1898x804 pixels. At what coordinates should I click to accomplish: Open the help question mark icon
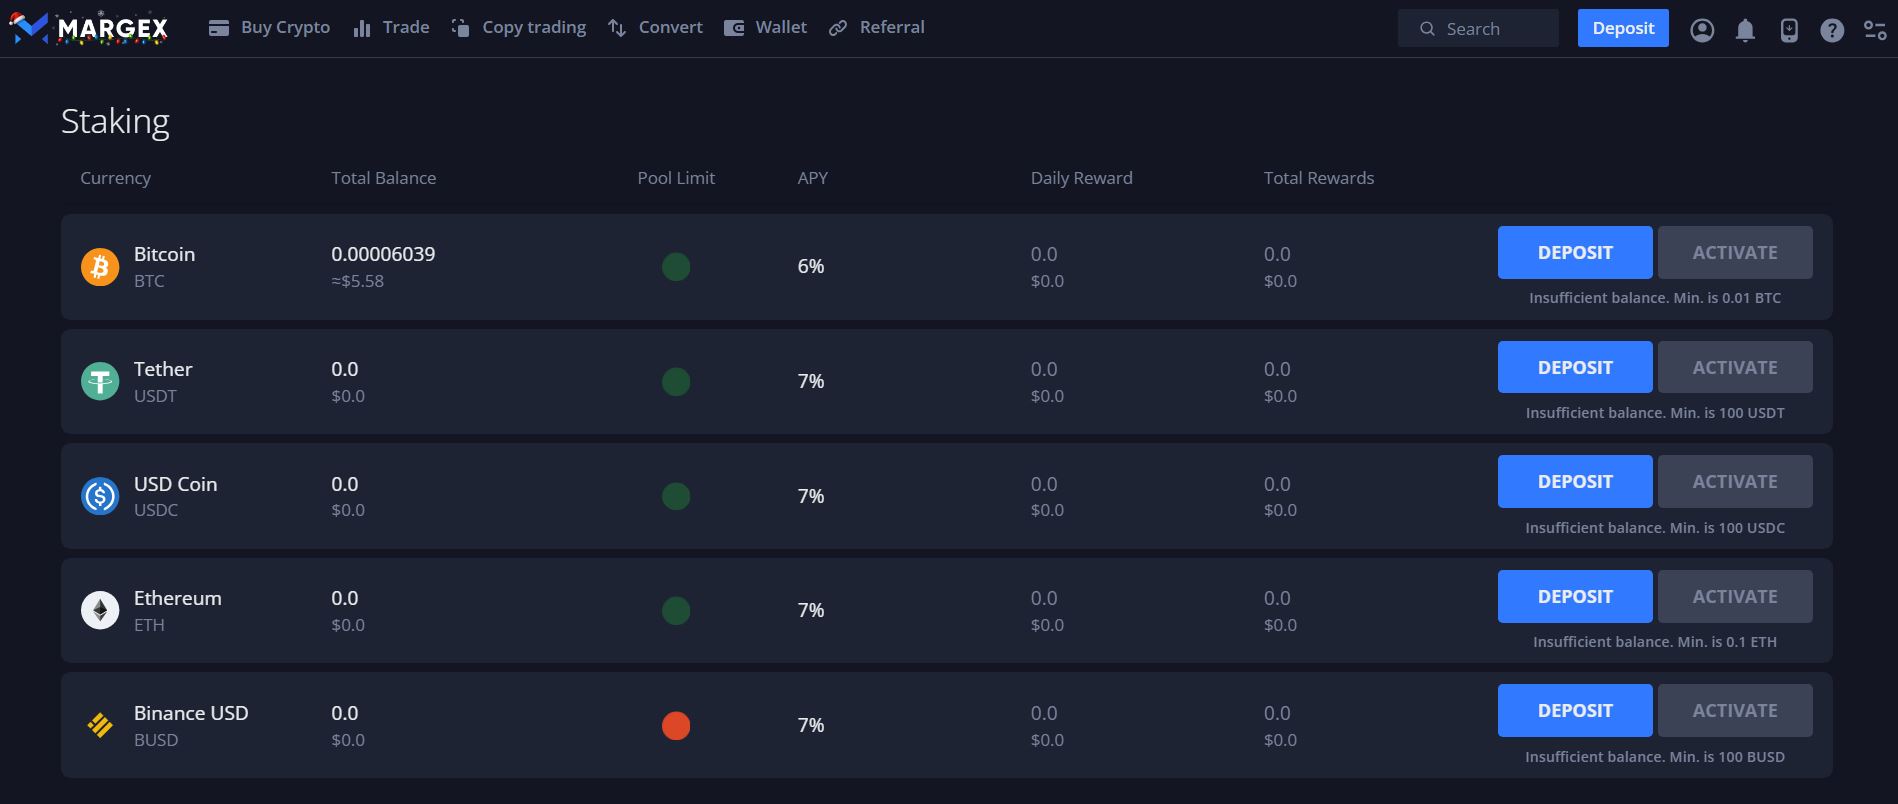tap(1832, 30)
